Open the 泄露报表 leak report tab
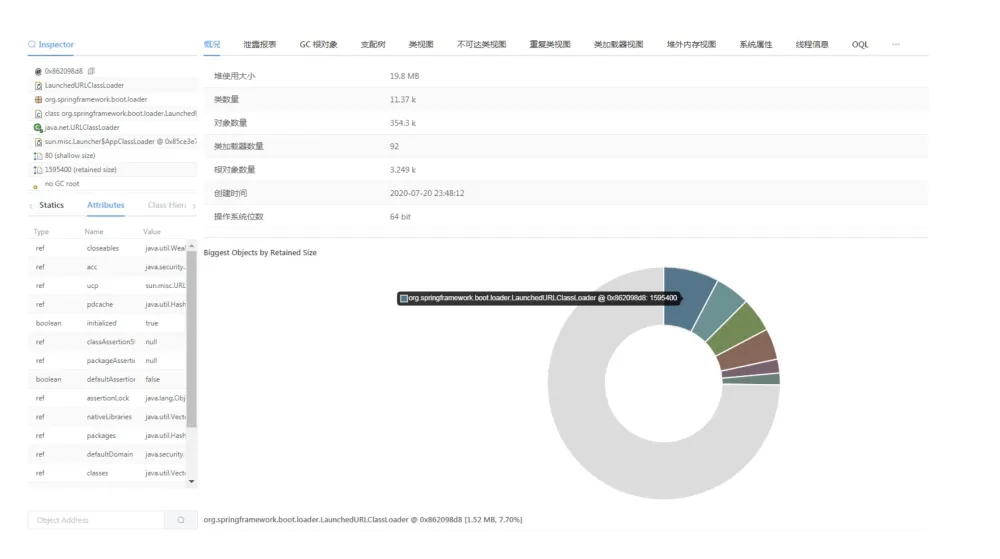Viewport: 1000px width, 559px height. pos(260,45)
